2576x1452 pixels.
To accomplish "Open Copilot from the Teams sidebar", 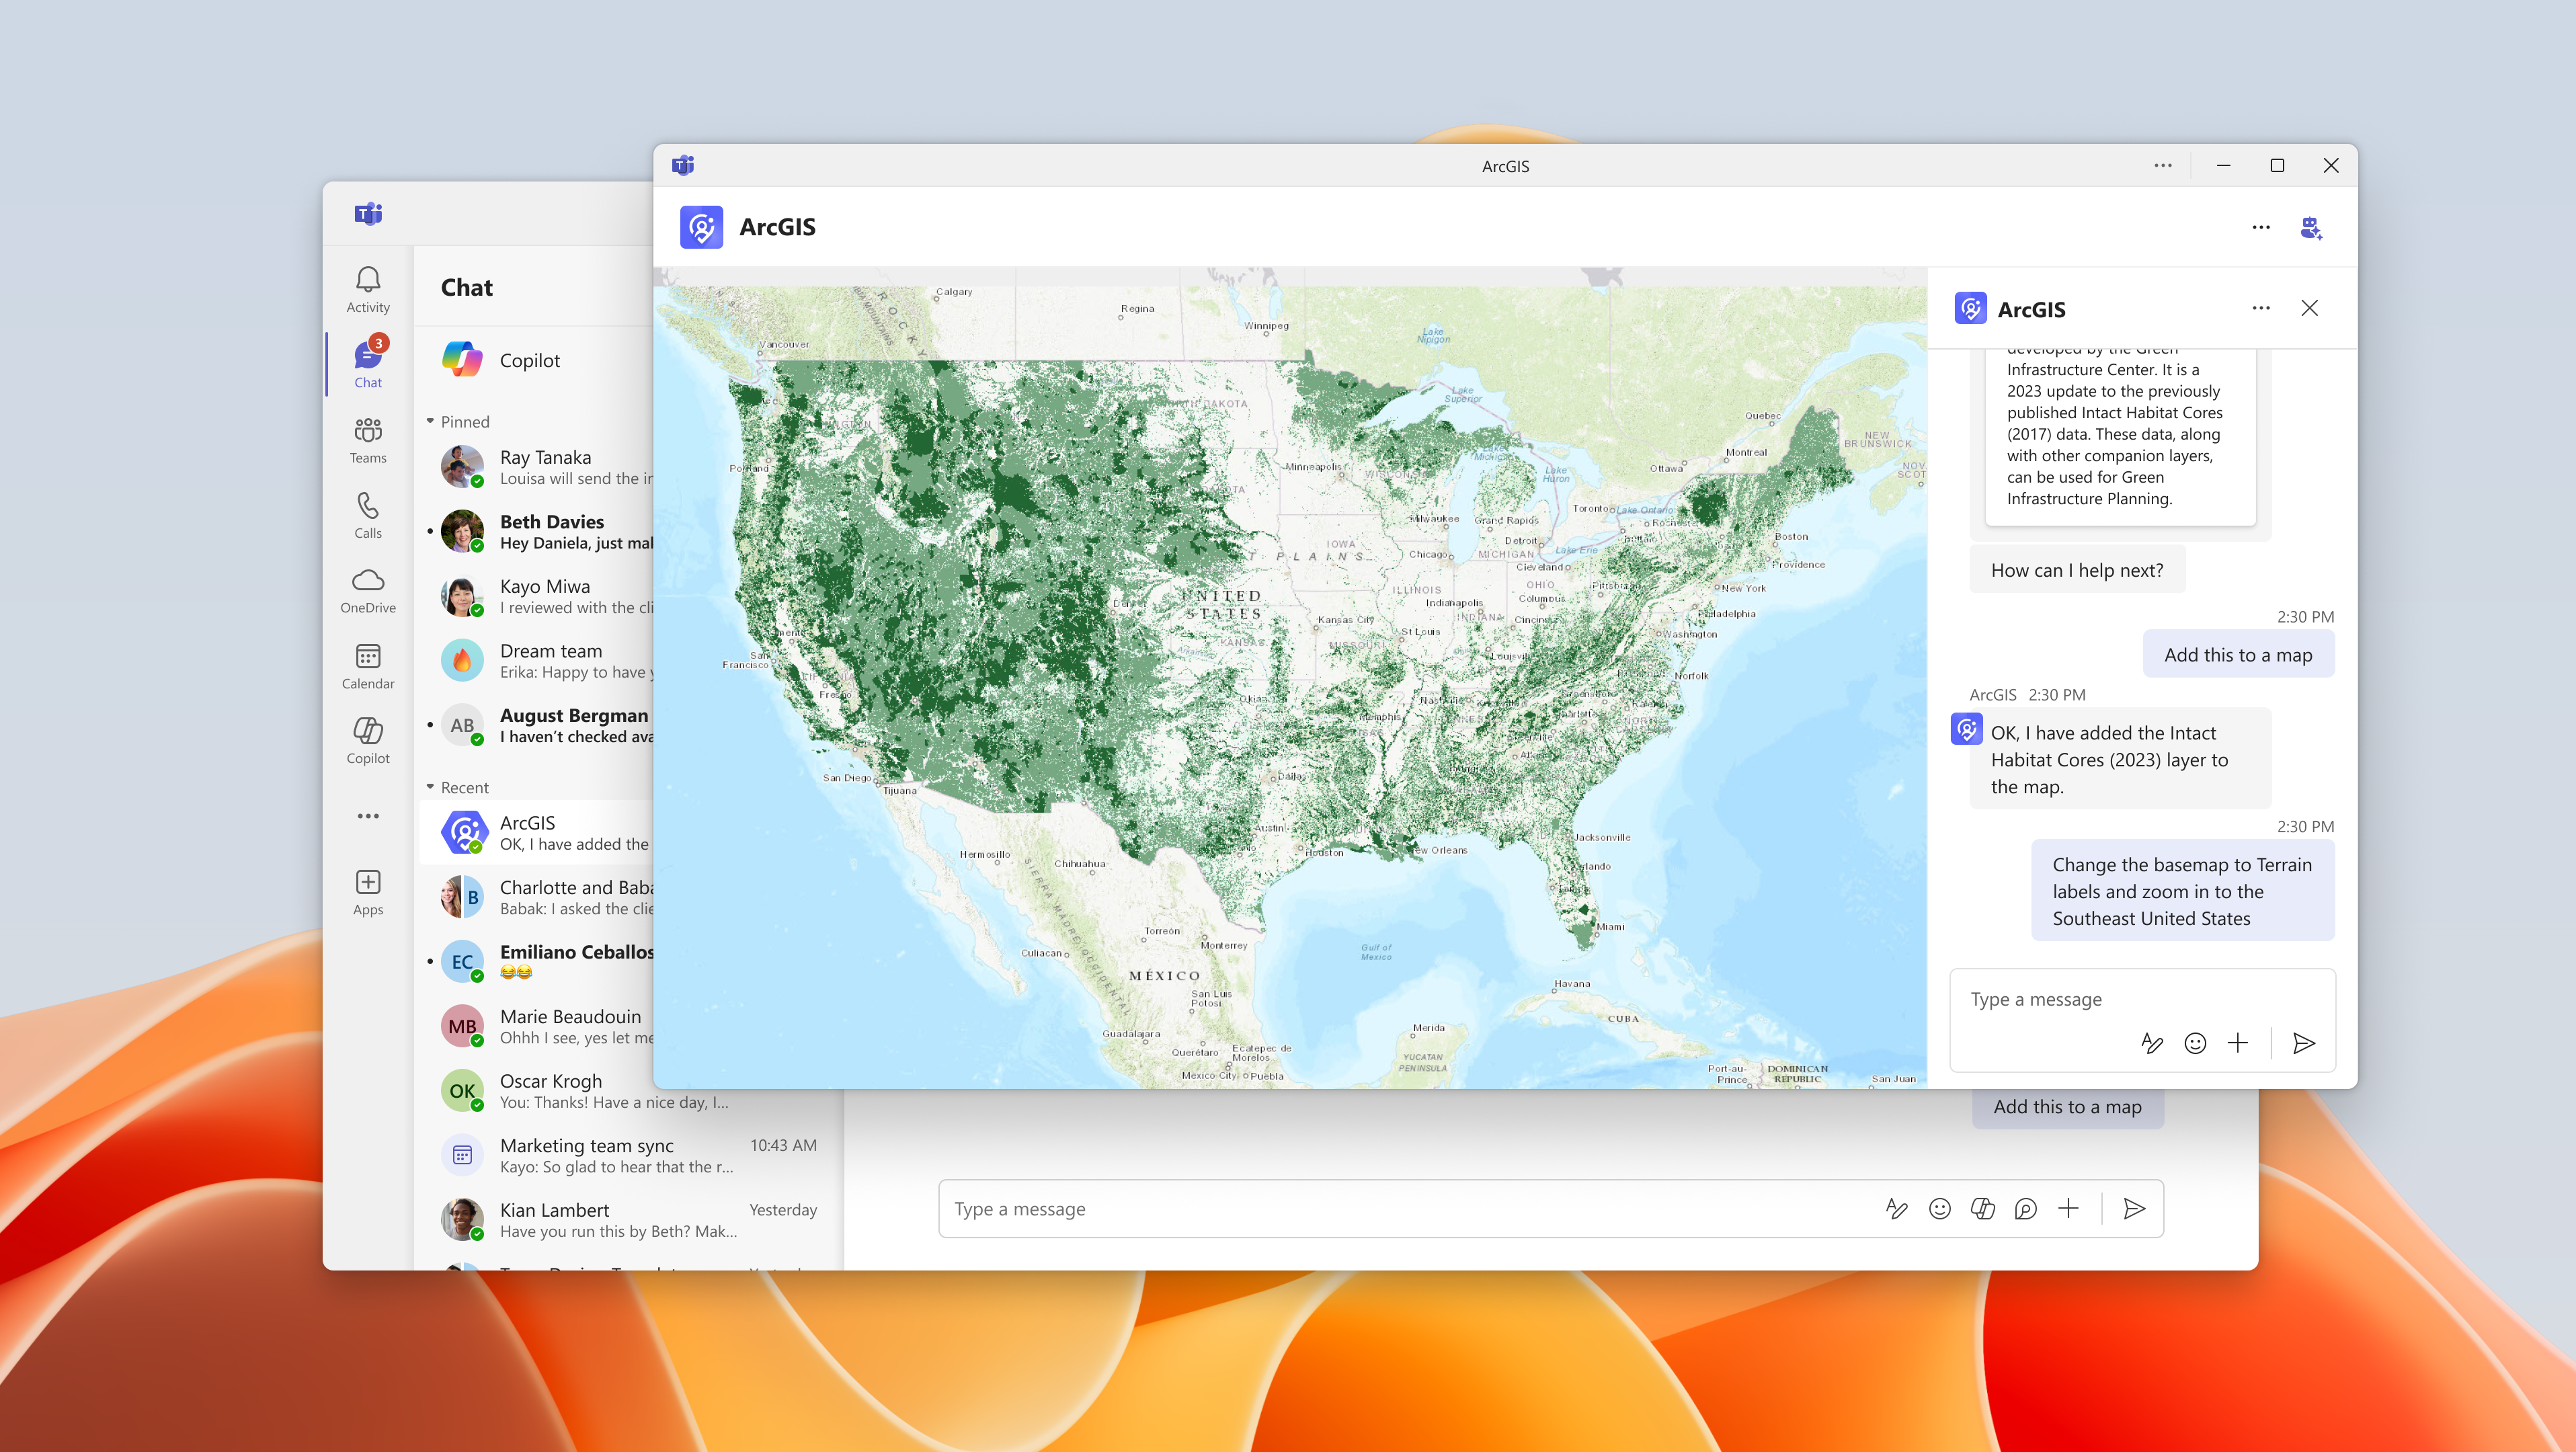I will (368, 741).
